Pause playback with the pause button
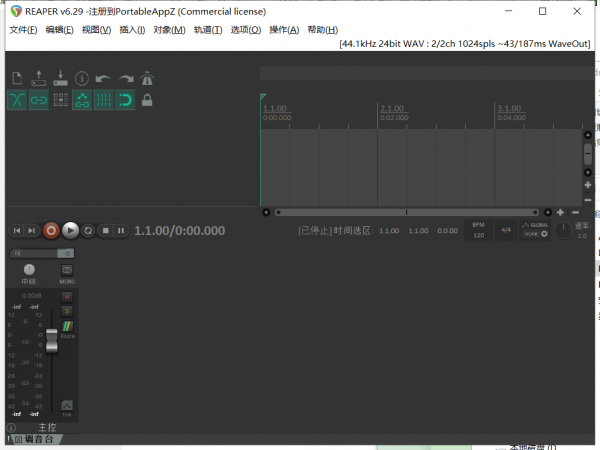Screen dimensions: 600x450 121,231
